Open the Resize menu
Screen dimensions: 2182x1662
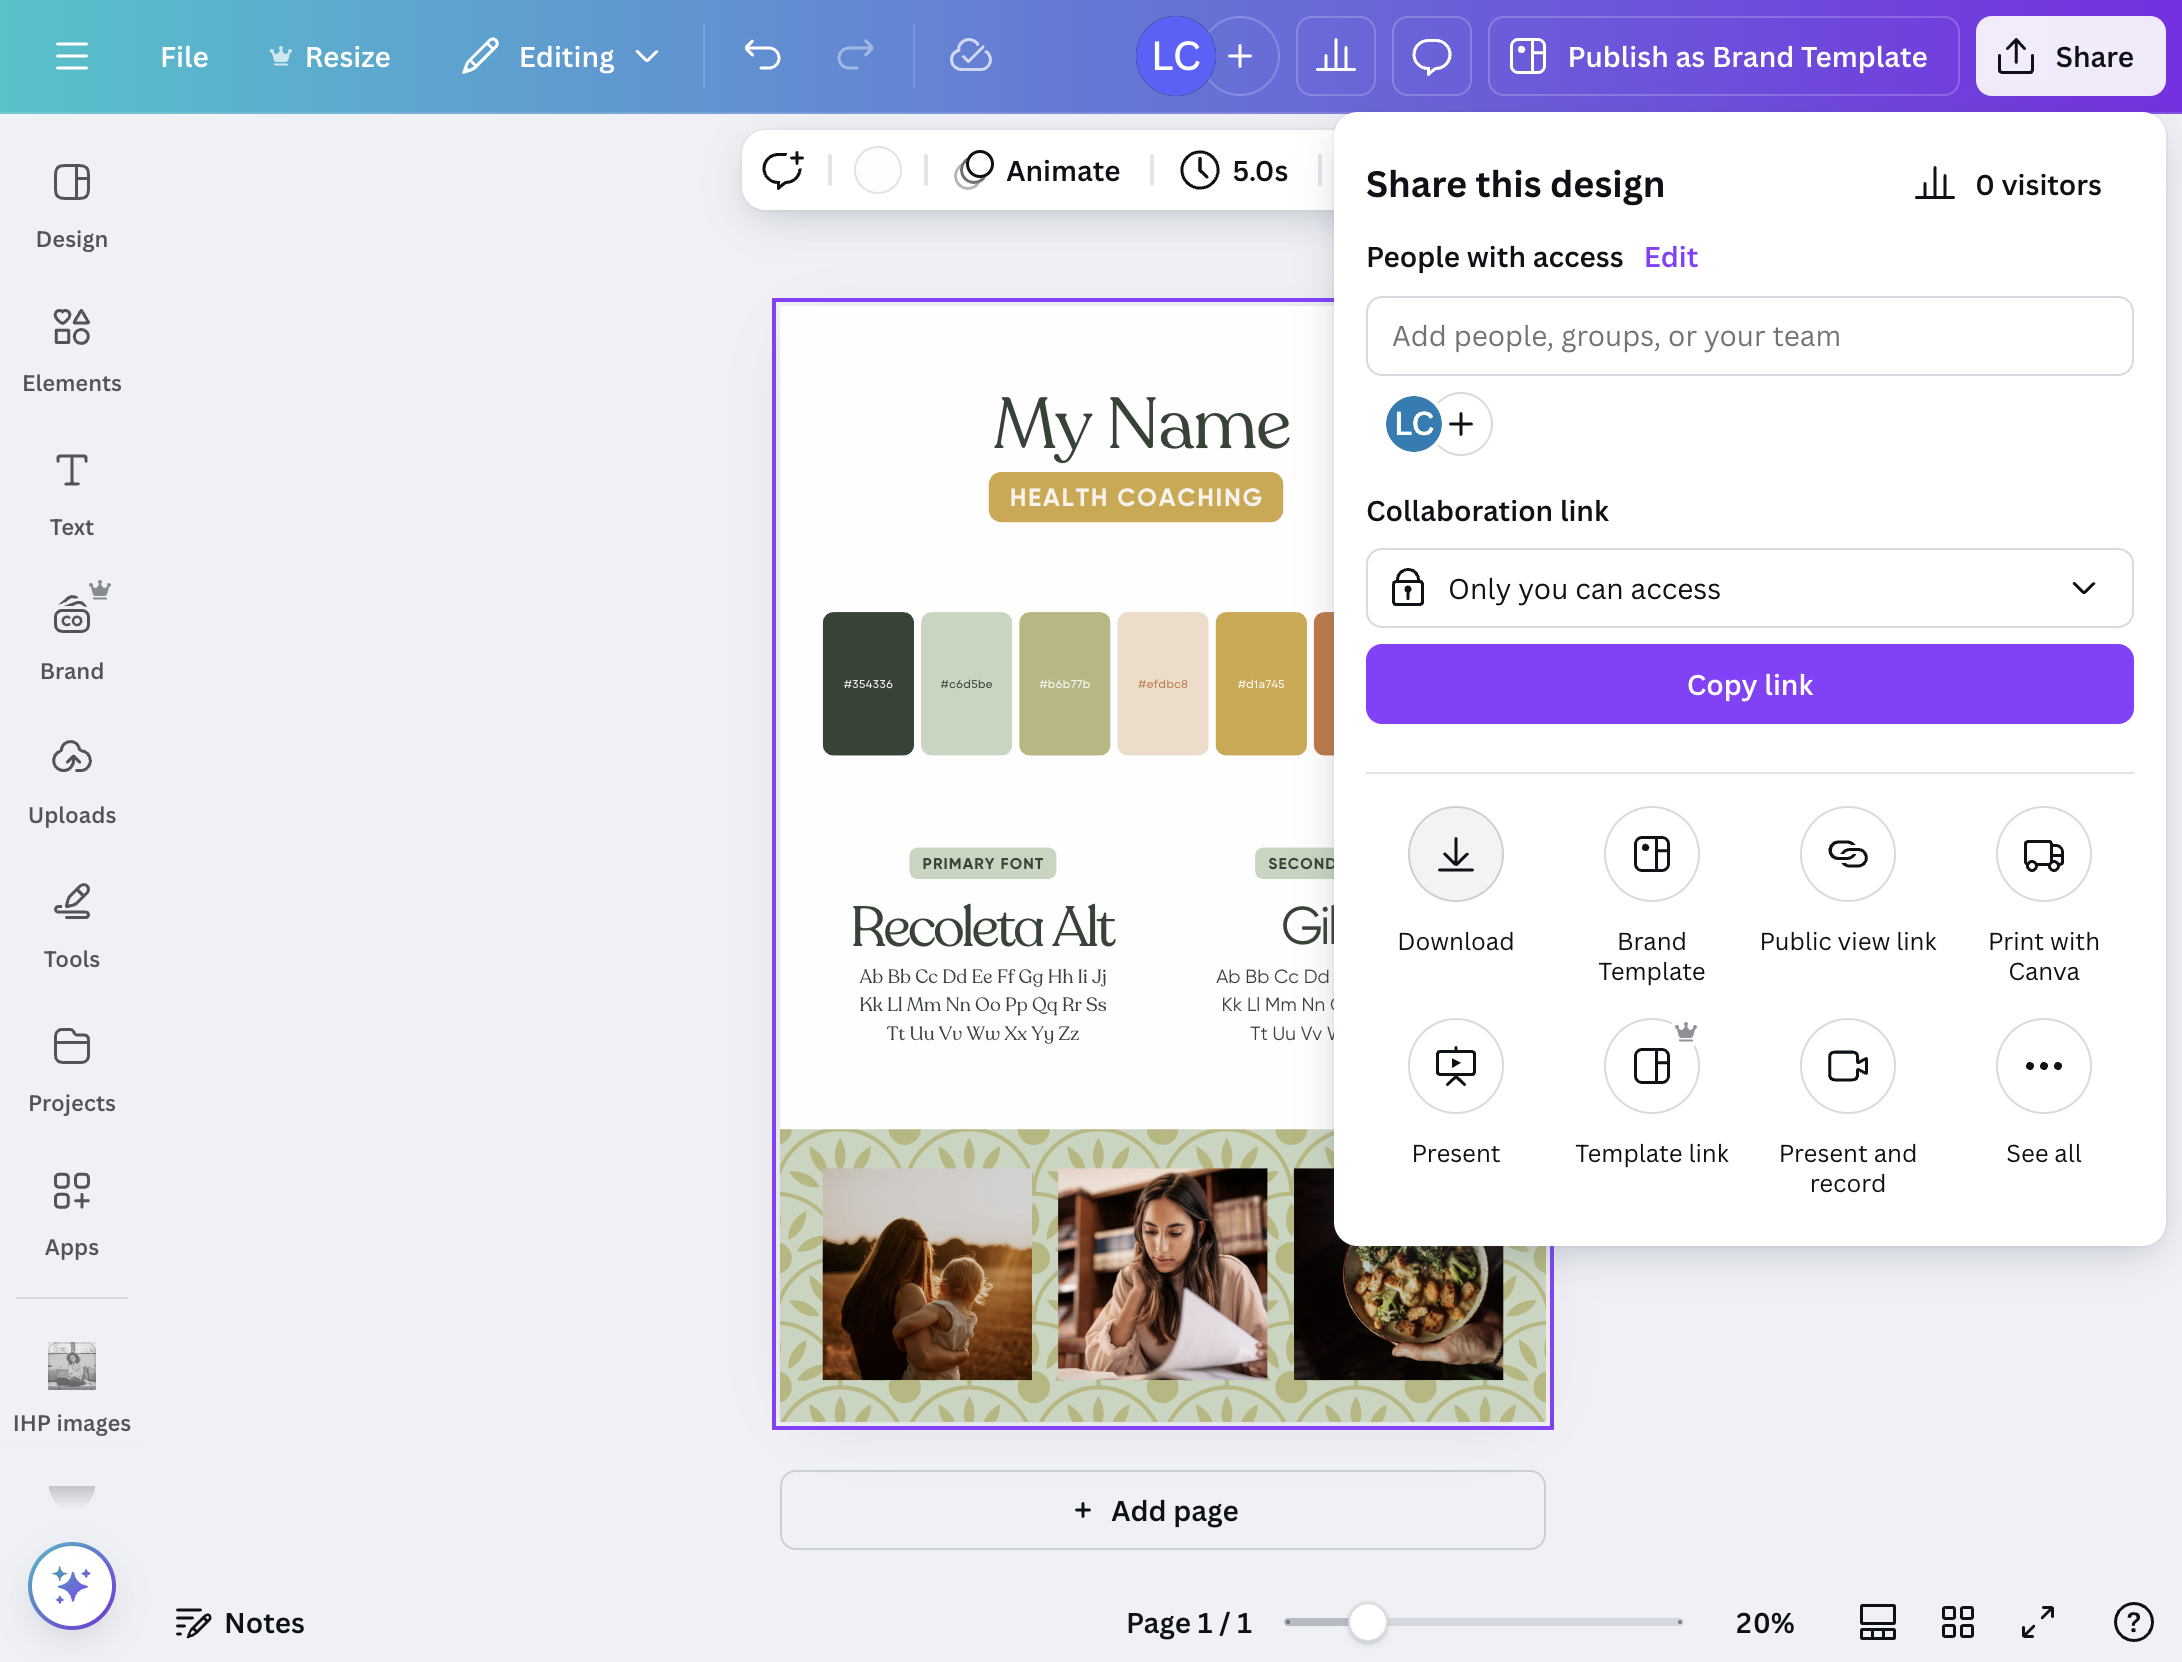(x=330, y=56)
